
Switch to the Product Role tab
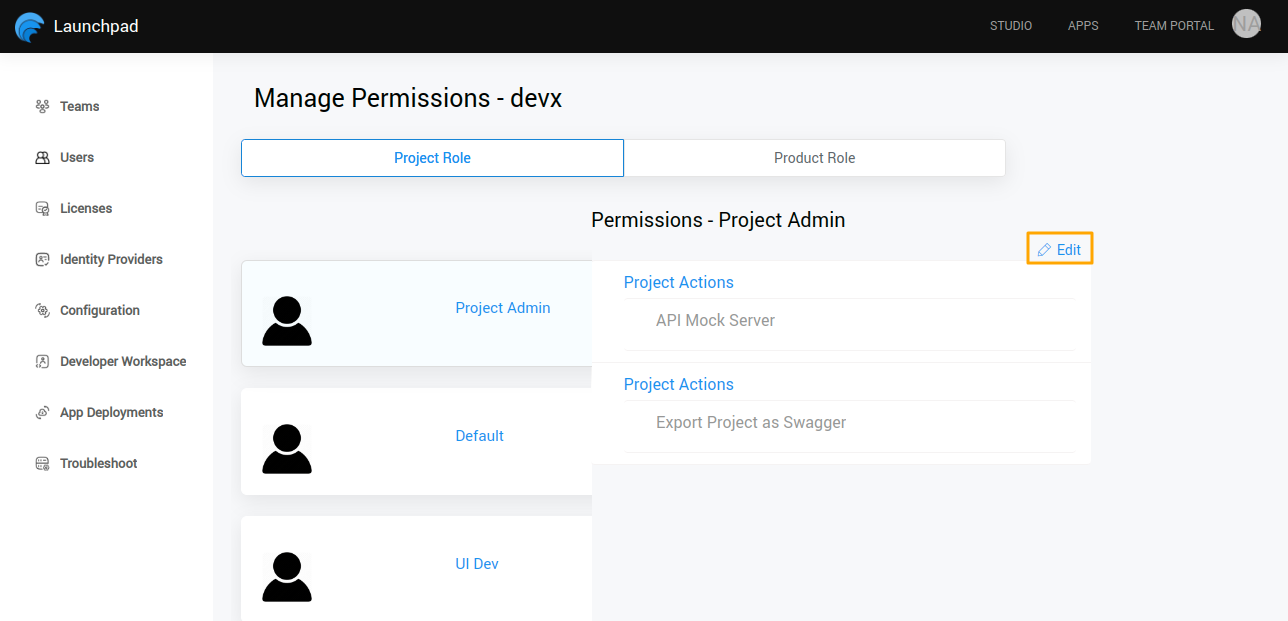click(x=814, y=158)
